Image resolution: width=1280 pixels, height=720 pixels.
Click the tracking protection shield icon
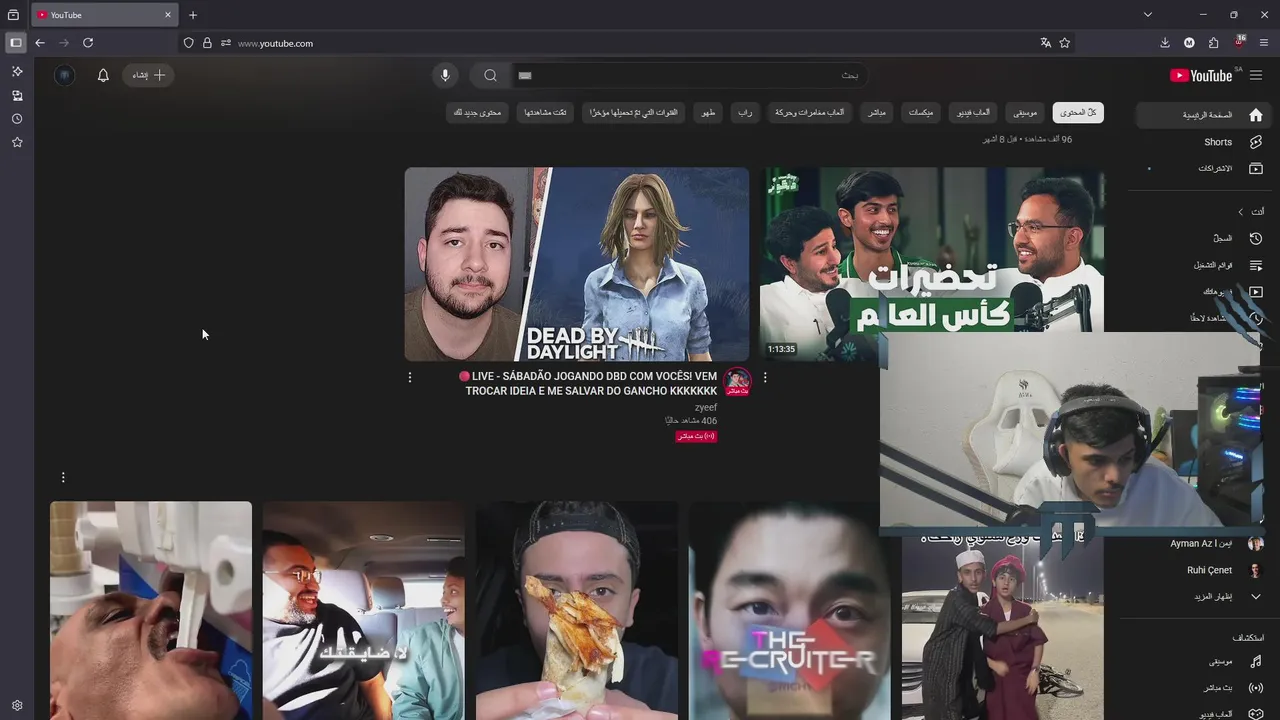coord(188,43)
